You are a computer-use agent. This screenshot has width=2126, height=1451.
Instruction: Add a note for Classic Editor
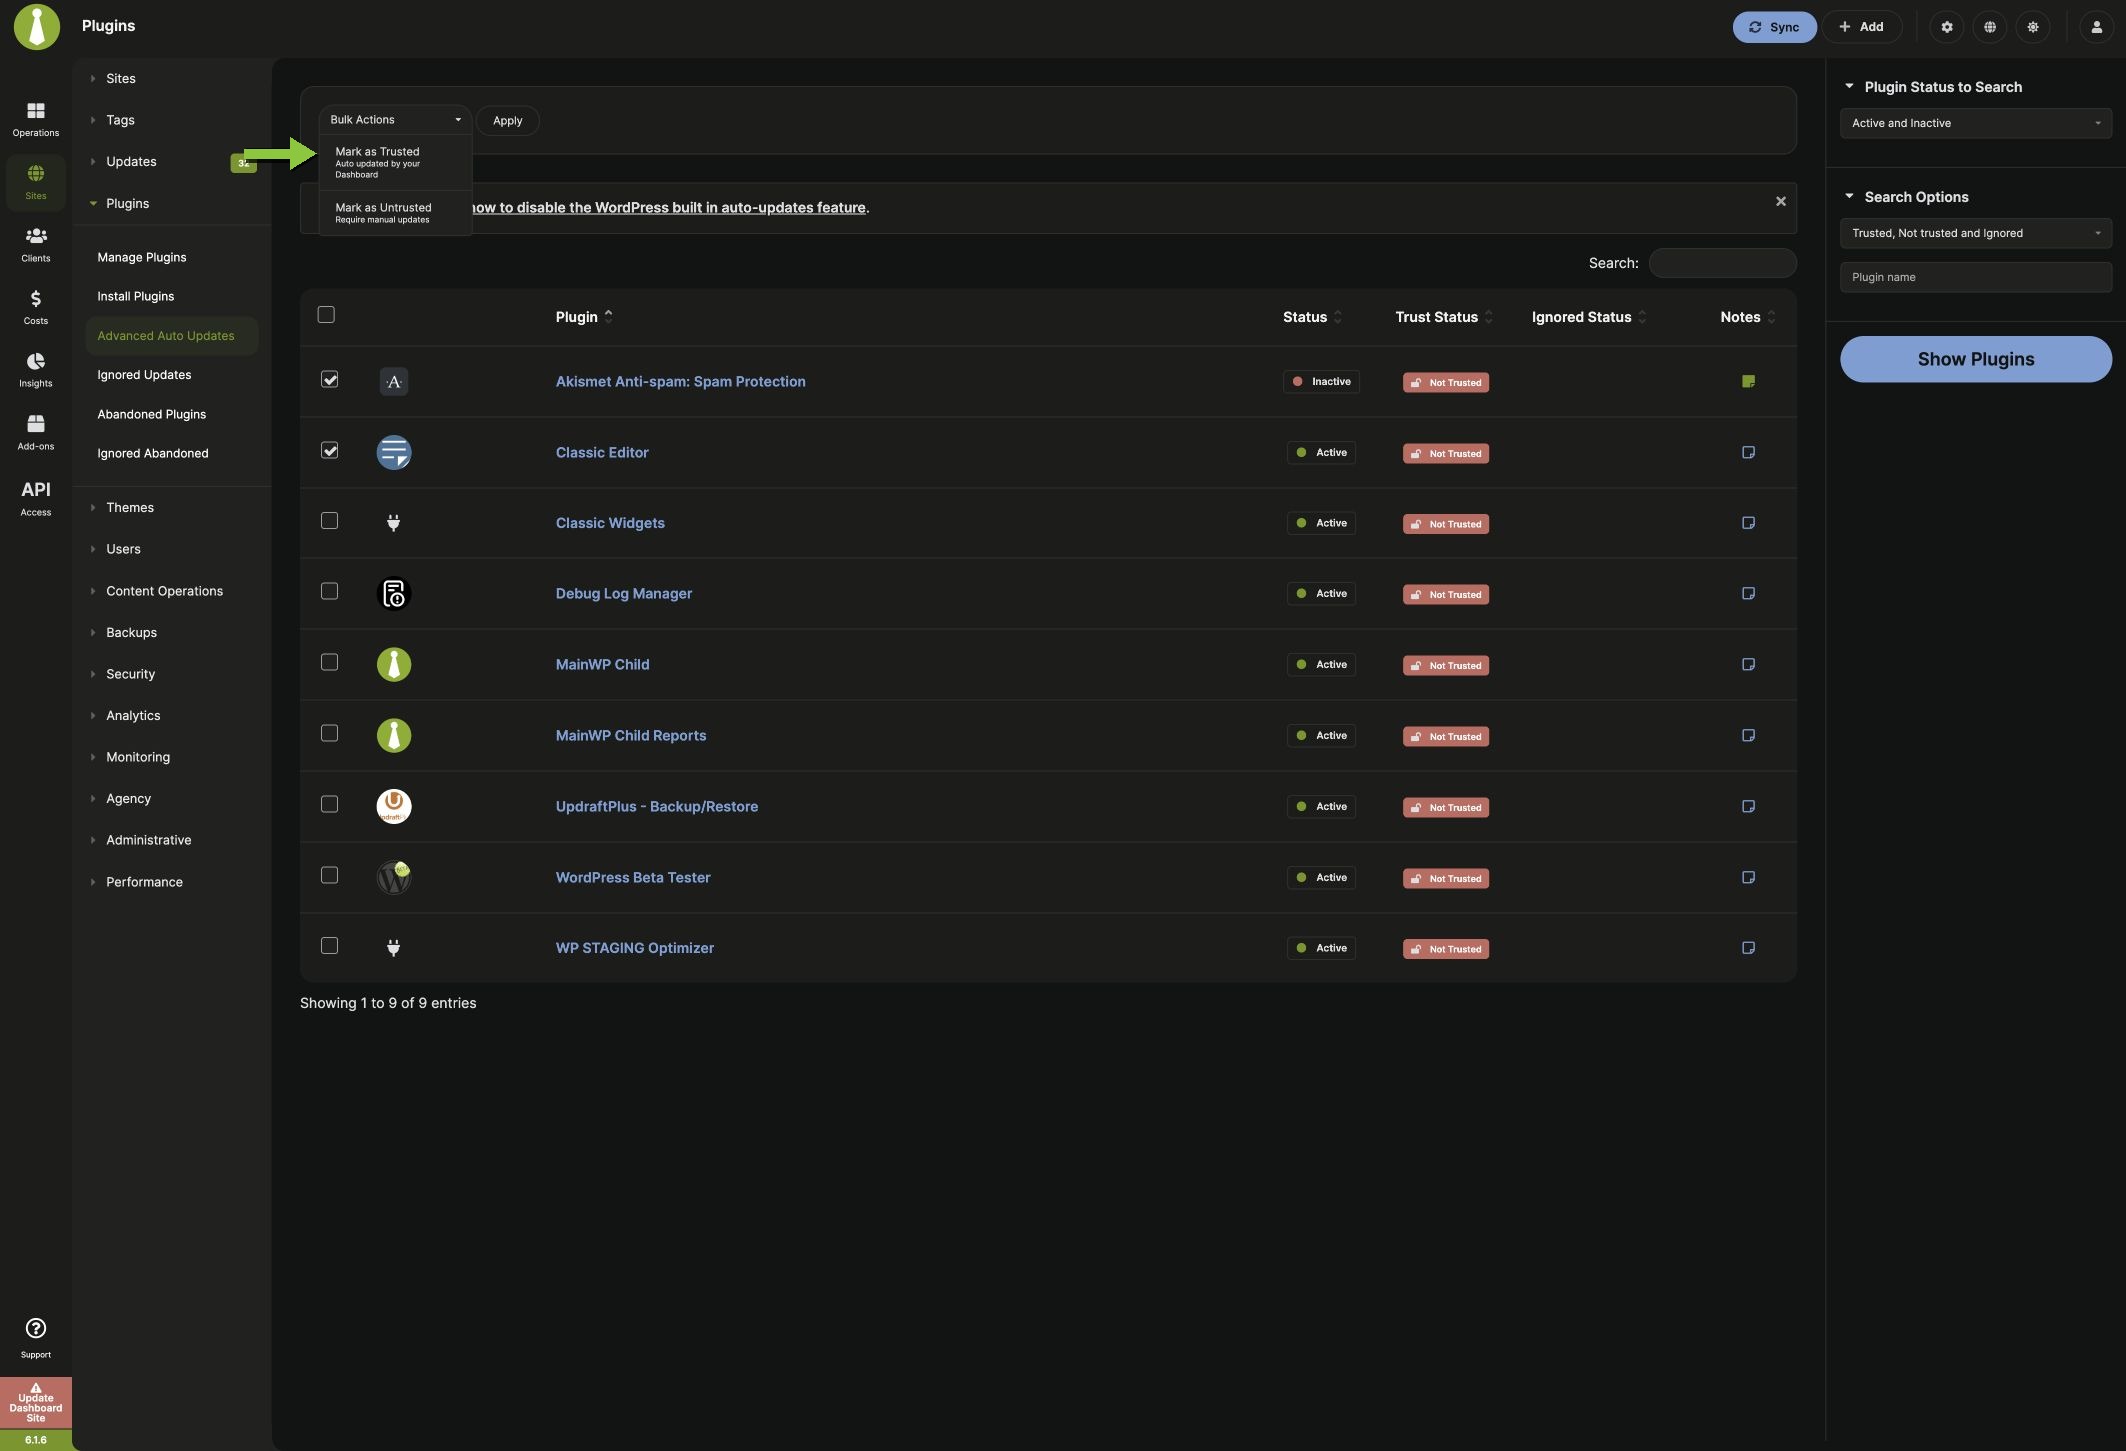(x=1748, y=452)
